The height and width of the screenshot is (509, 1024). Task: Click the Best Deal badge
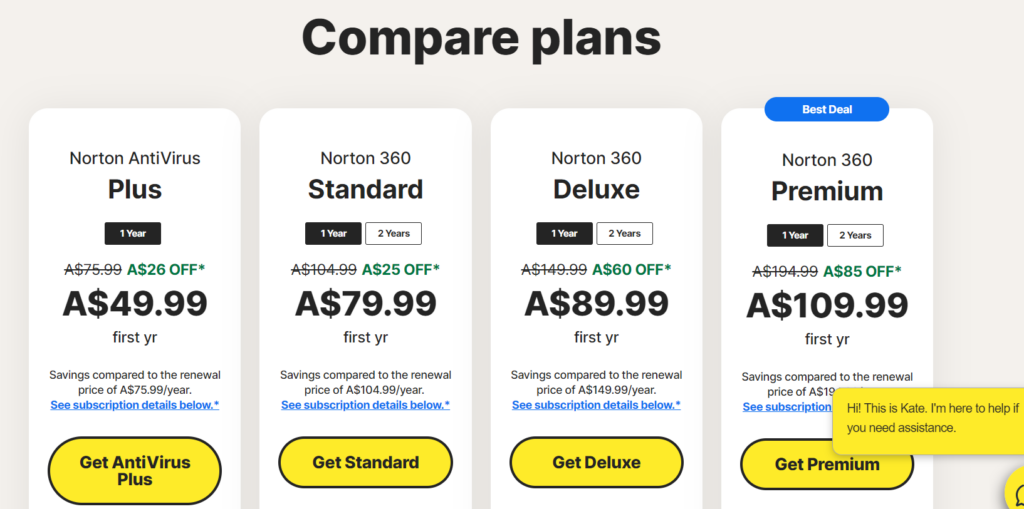[827, 109]
